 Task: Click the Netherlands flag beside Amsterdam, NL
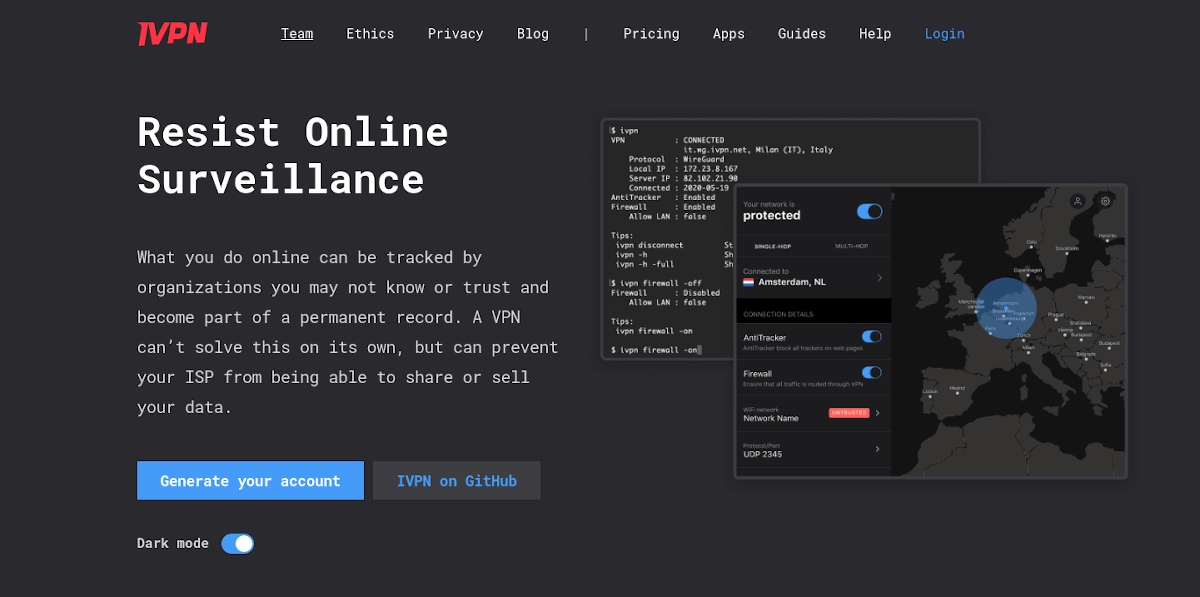pos(748,283)
